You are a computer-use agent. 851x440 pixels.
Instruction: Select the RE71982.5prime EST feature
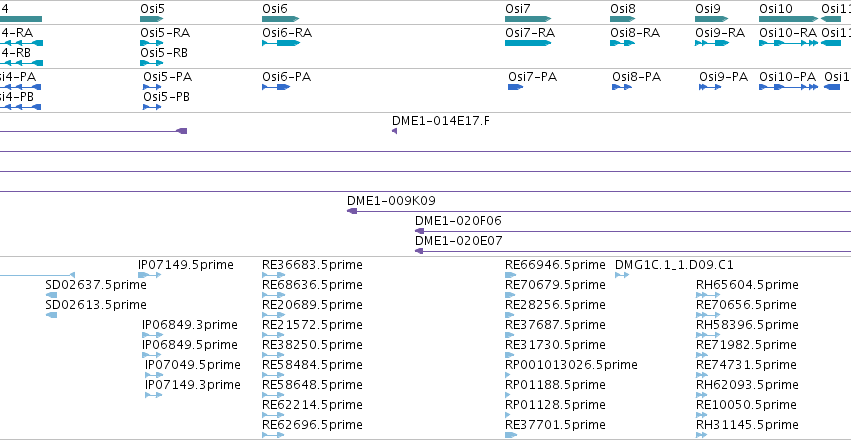tap(702, 355)
